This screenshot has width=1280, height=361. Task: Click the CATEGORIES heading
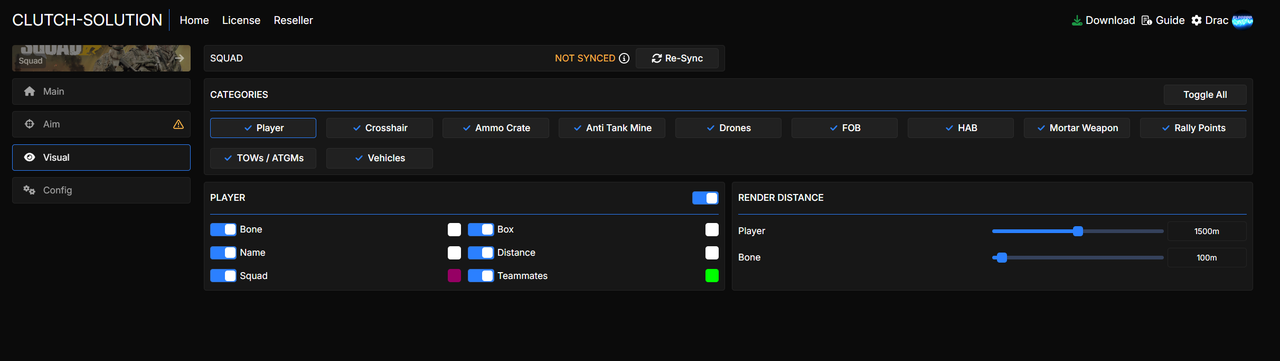click(239, 95)
